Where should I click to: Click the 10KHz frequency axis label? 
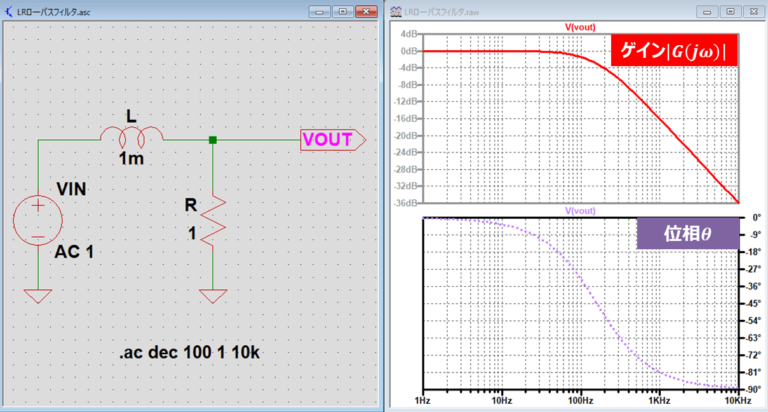click(x=739, y=401)
